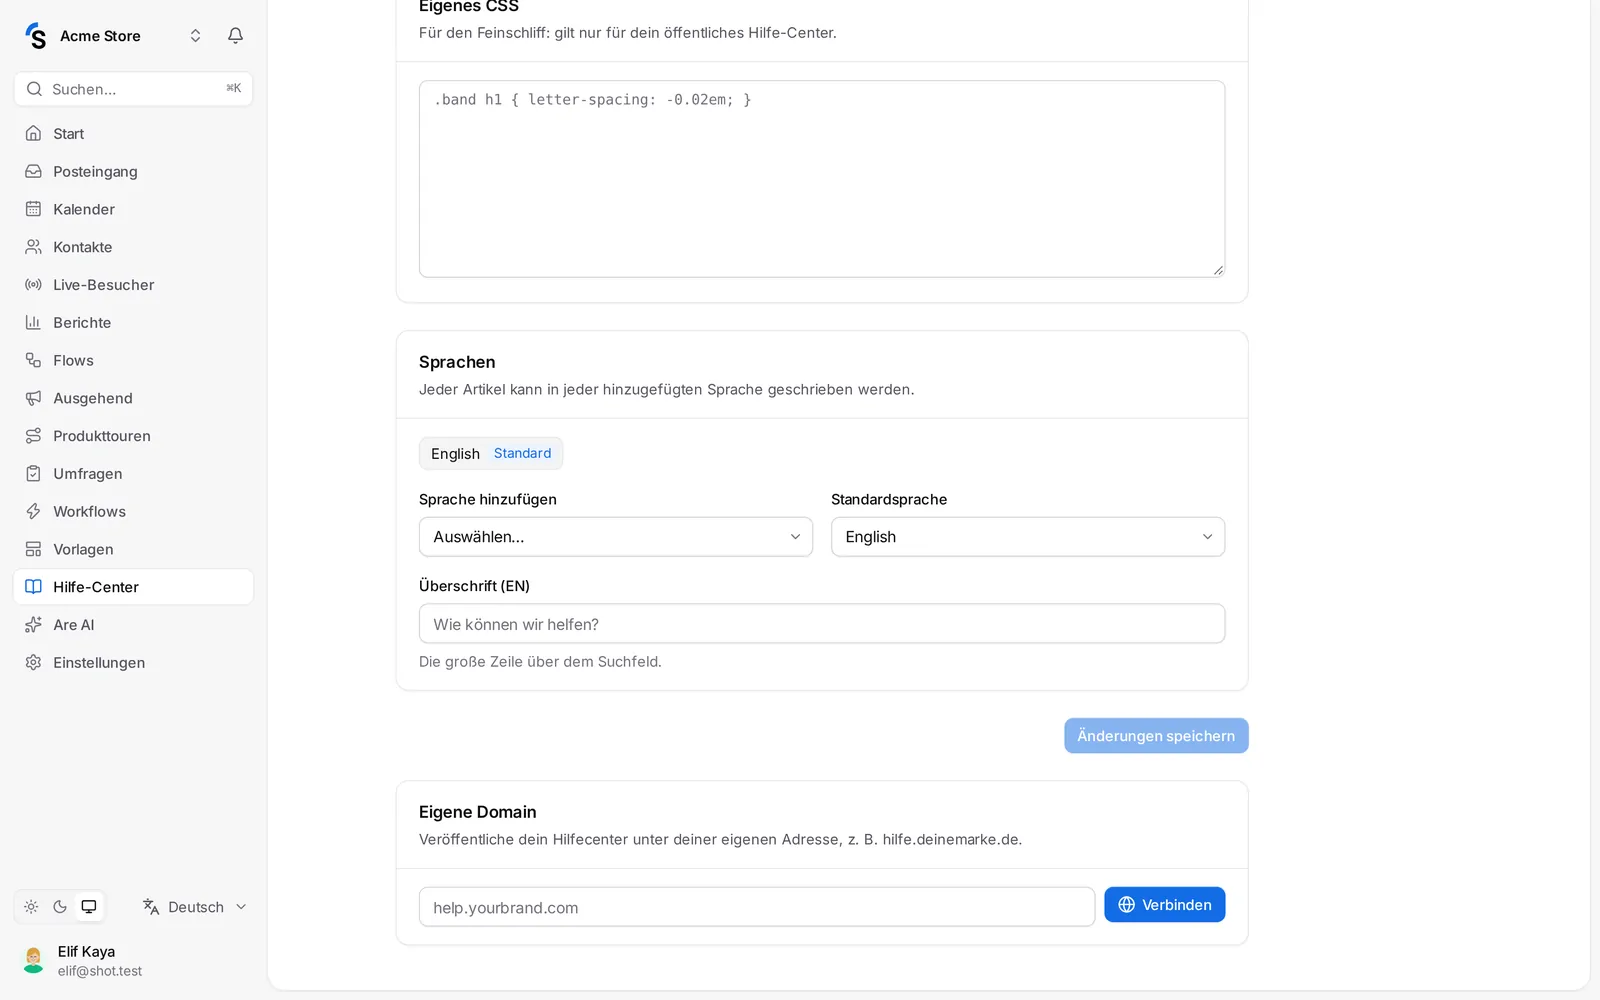Click into the Eigenes CSS textarea
This screenshot has height=1000, width=1600.
click(822, 179)
